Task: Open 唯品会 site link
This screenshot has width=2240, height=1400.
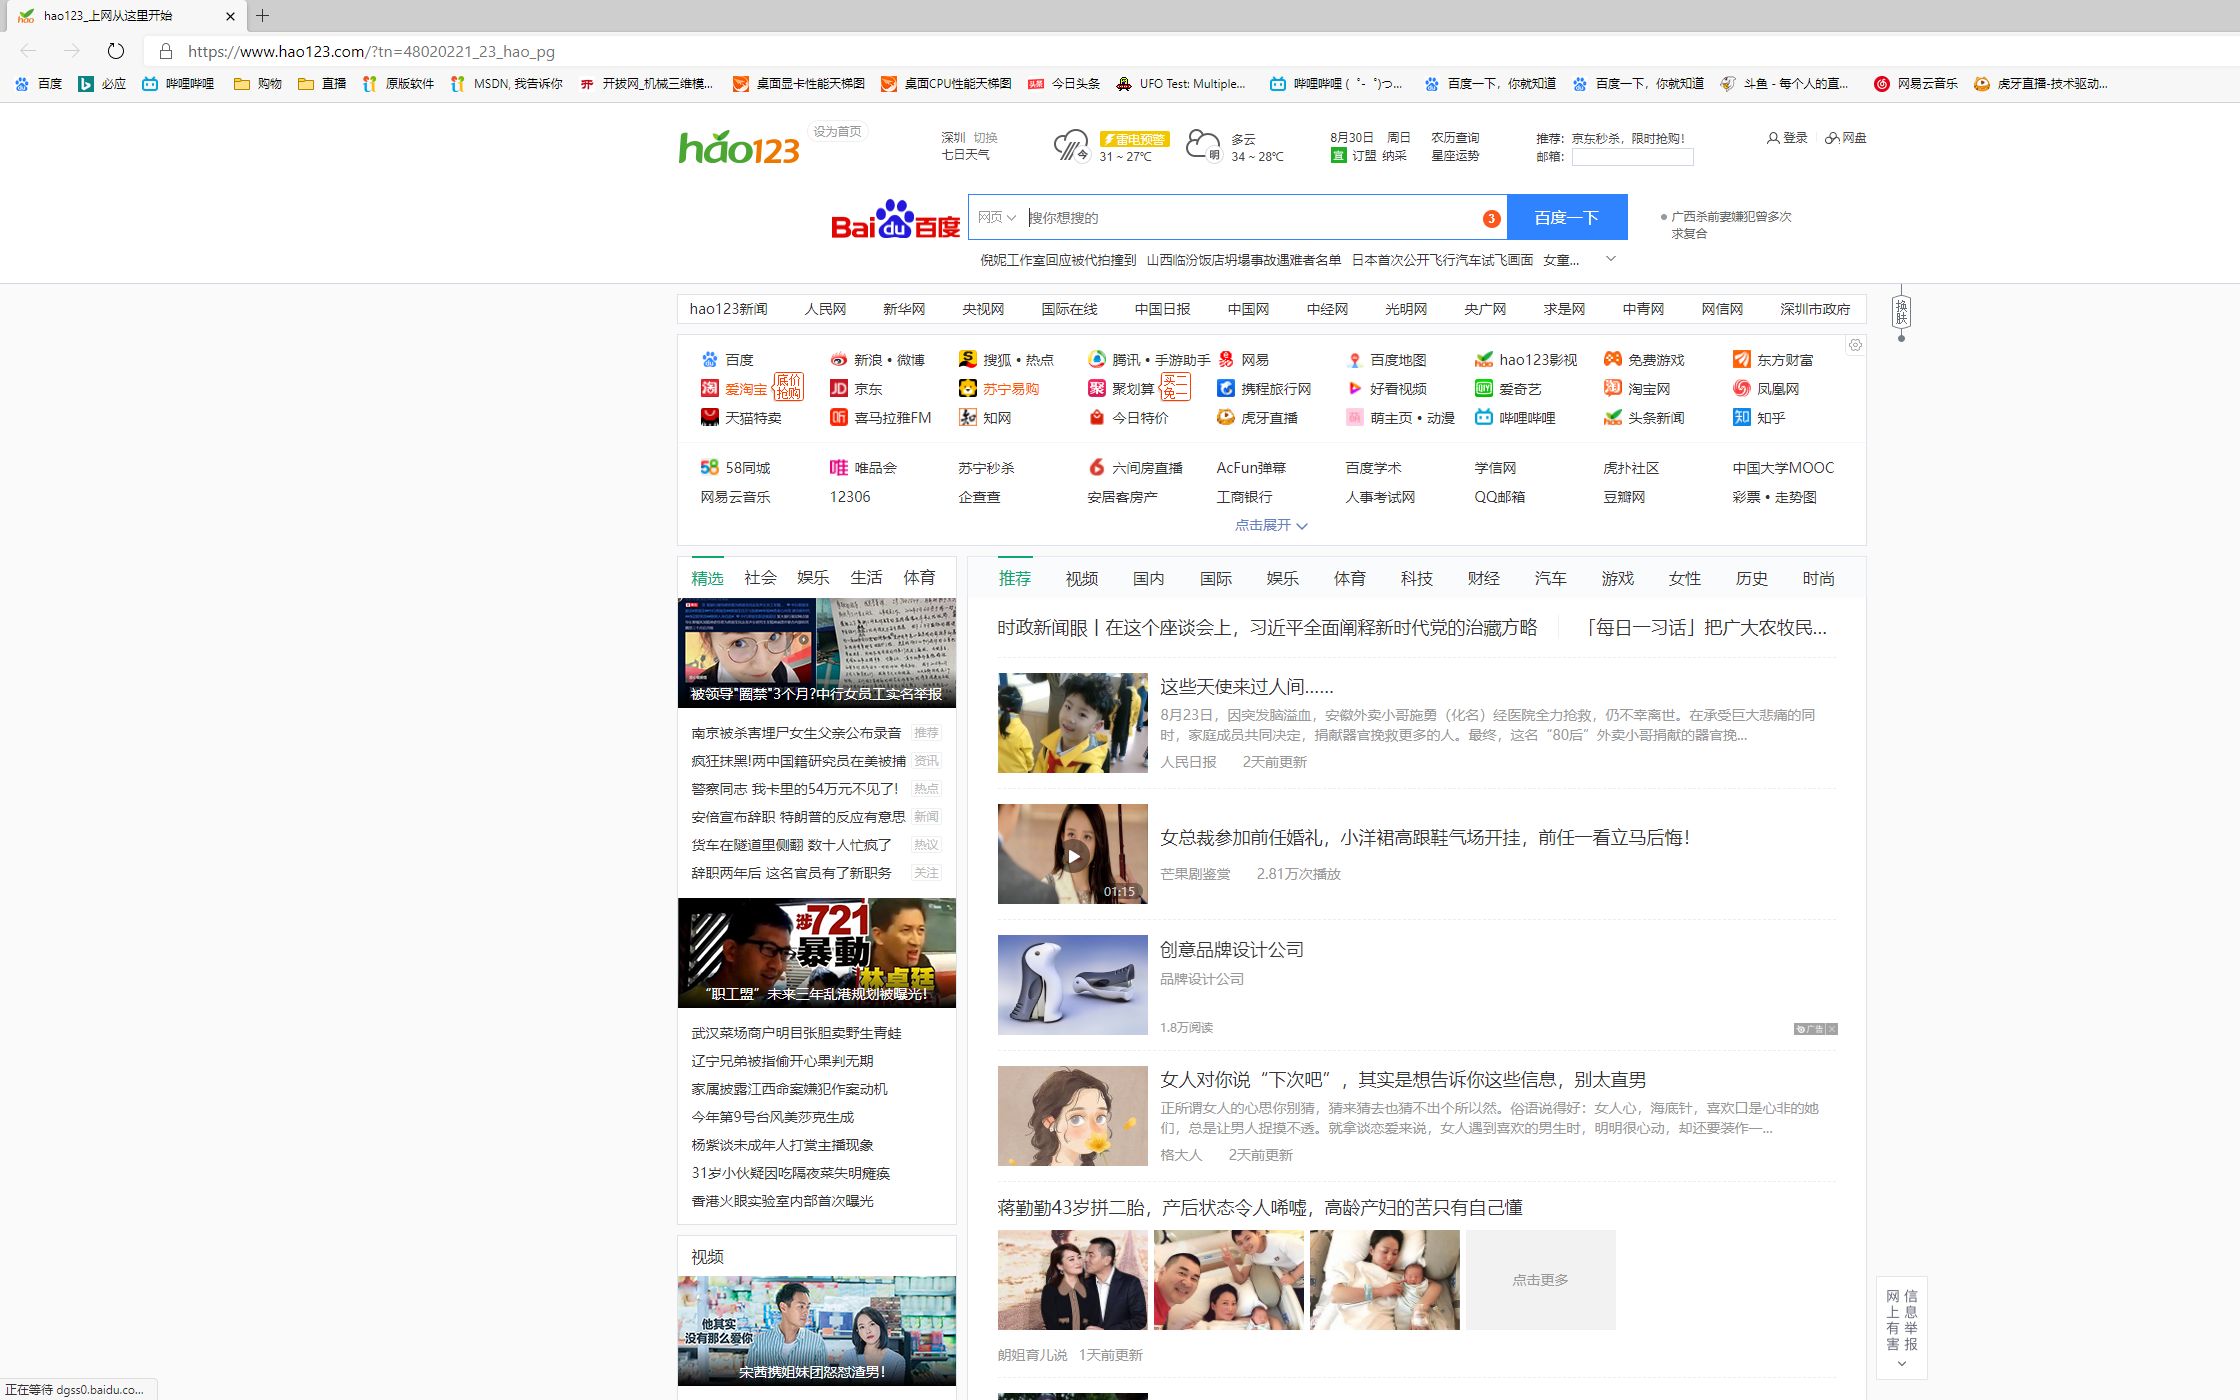Action: click(864, 468)
